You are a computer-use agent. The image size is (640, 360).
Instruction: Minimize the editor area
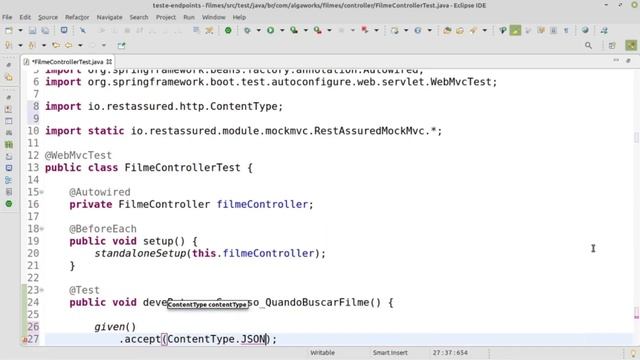click(x=616, y=60)
